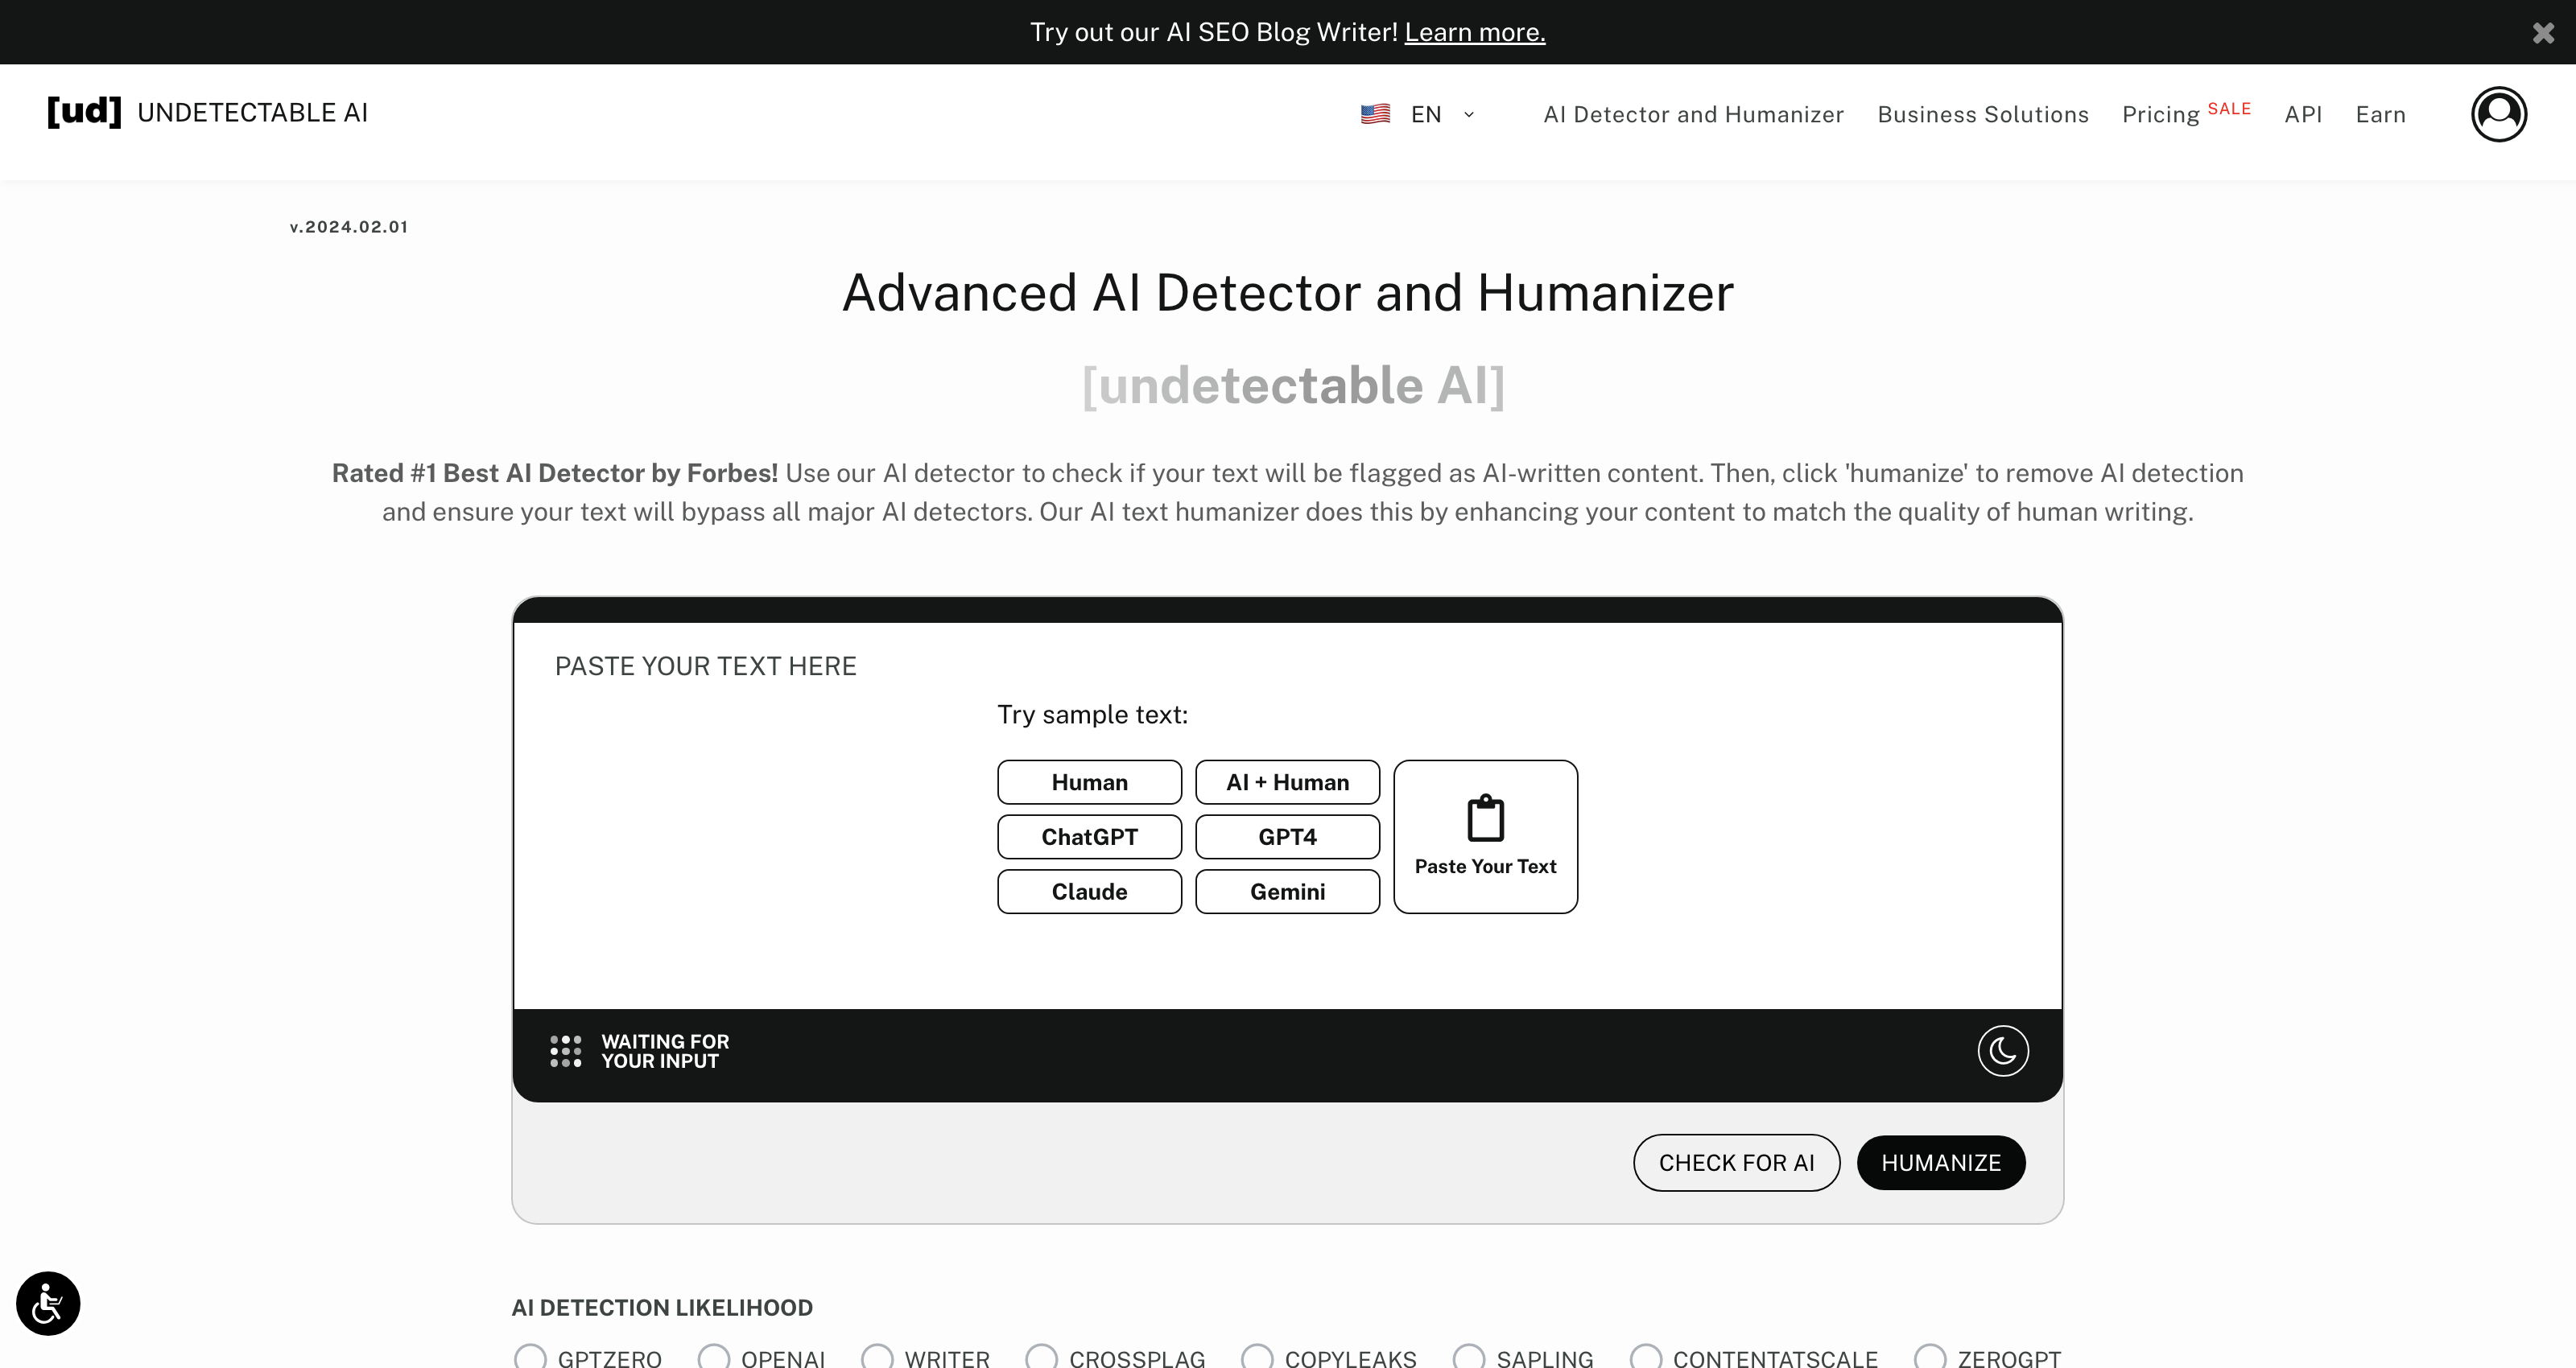Expand the EN language dropdown arrow

(1469, 114)
